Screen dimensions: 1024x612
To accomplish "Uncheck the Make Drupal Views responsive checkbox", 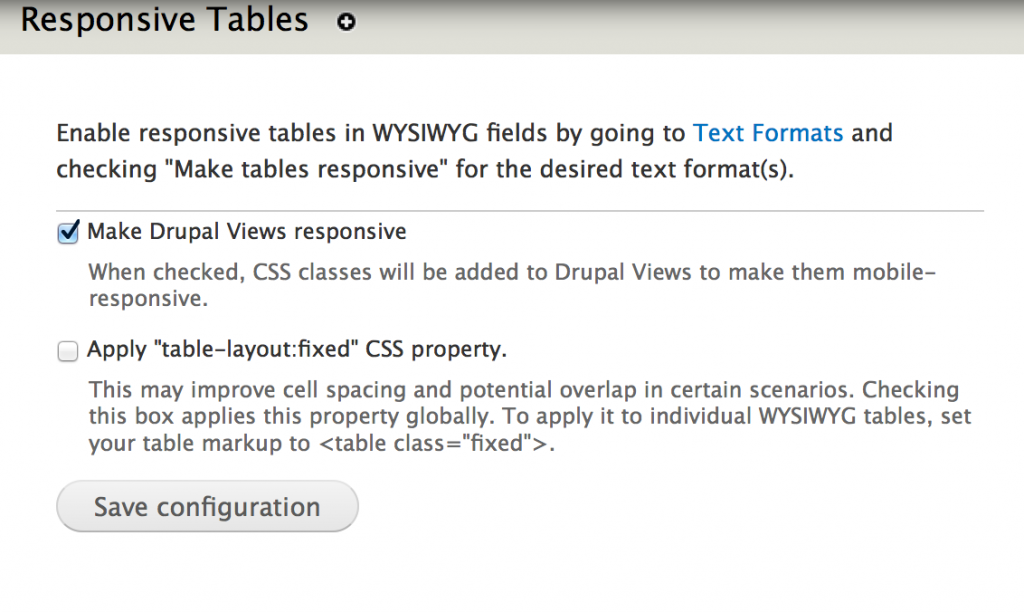I will pyautogui.click(x=68, y=233).
